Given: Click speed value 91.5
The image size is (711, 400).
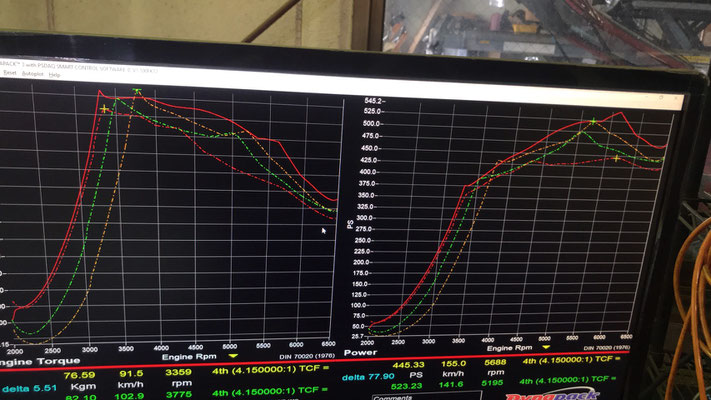Looking at the screenshot, I should coord(131,374).
